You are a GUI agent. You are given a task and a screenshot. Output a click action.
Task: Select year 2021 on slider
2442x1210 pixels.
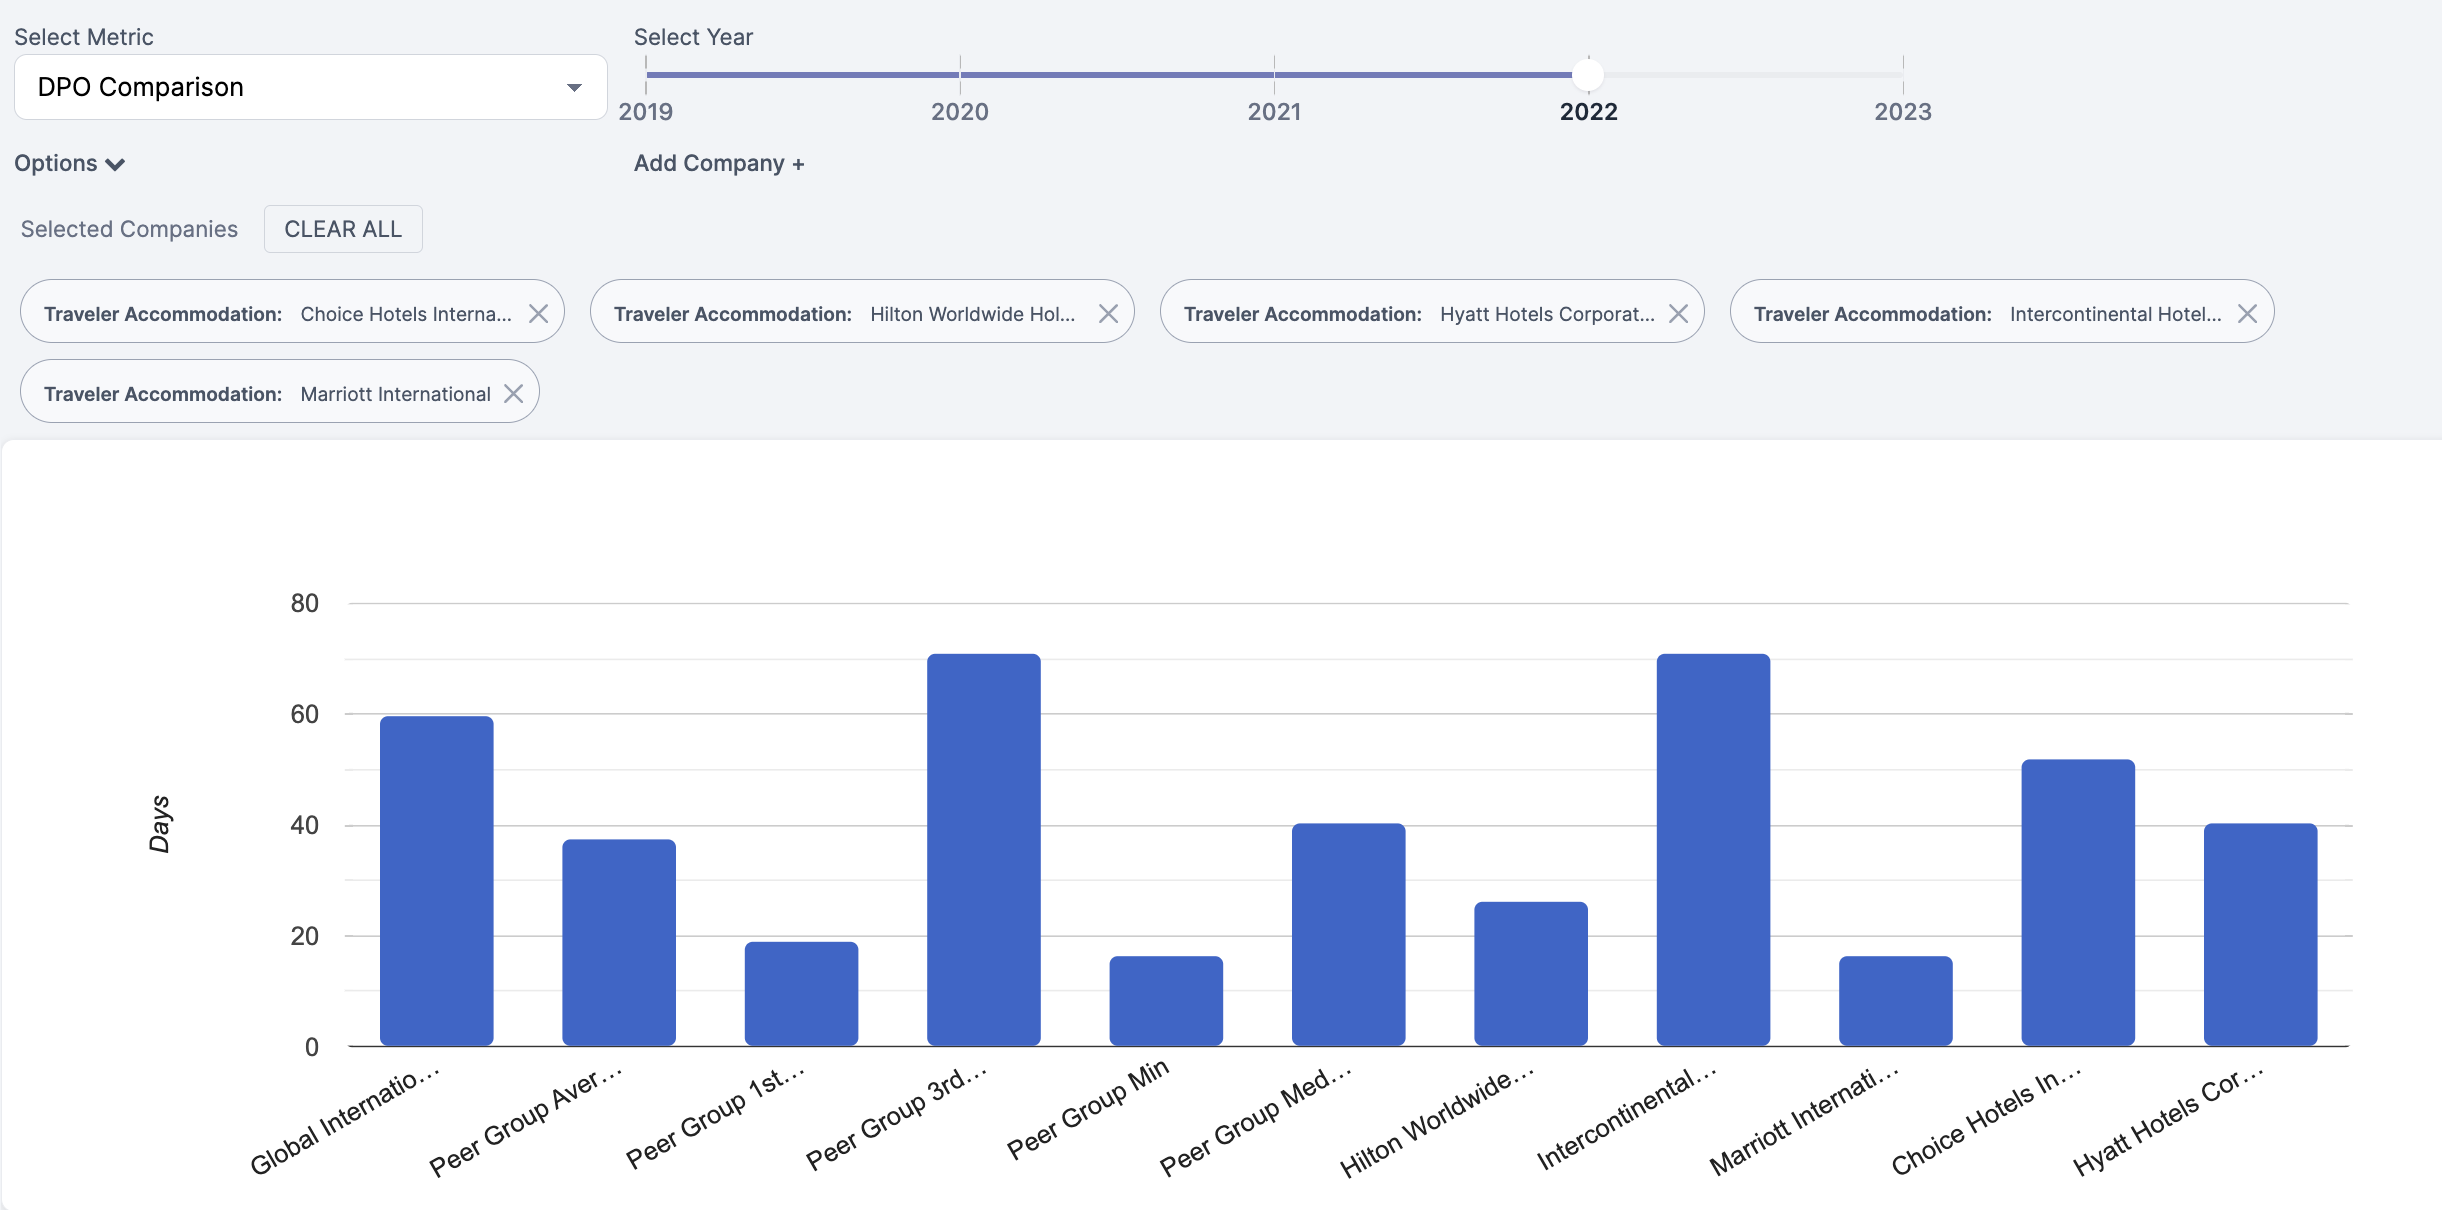click(x=1274, y=75)
